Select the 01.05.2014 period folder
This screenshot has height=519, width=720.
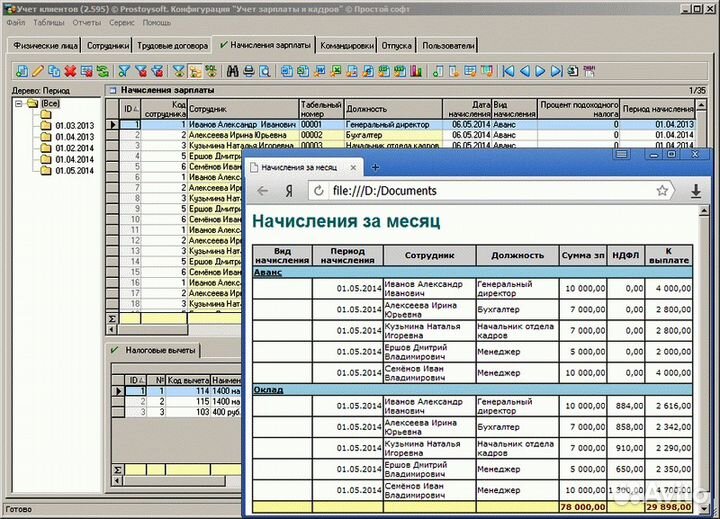click(x=73, y=170)
